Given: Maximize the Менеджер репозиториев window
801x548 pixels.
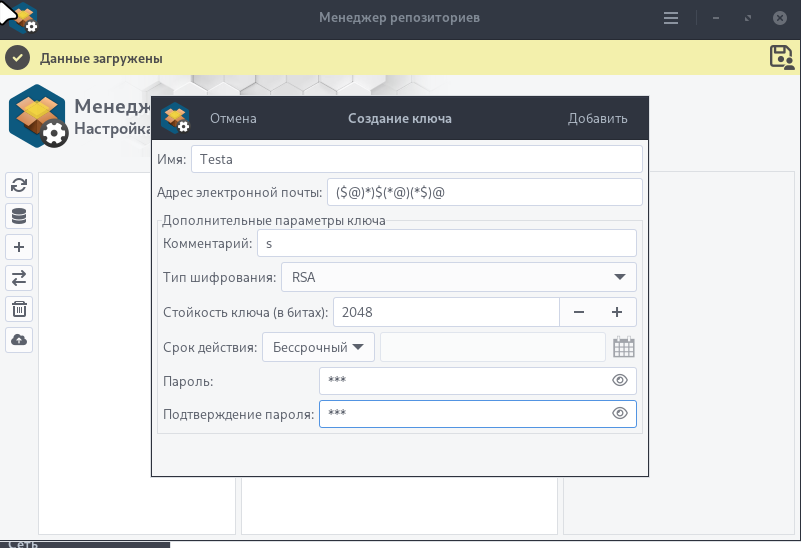Looking at the screenshot, I should [x=748, y=18].
